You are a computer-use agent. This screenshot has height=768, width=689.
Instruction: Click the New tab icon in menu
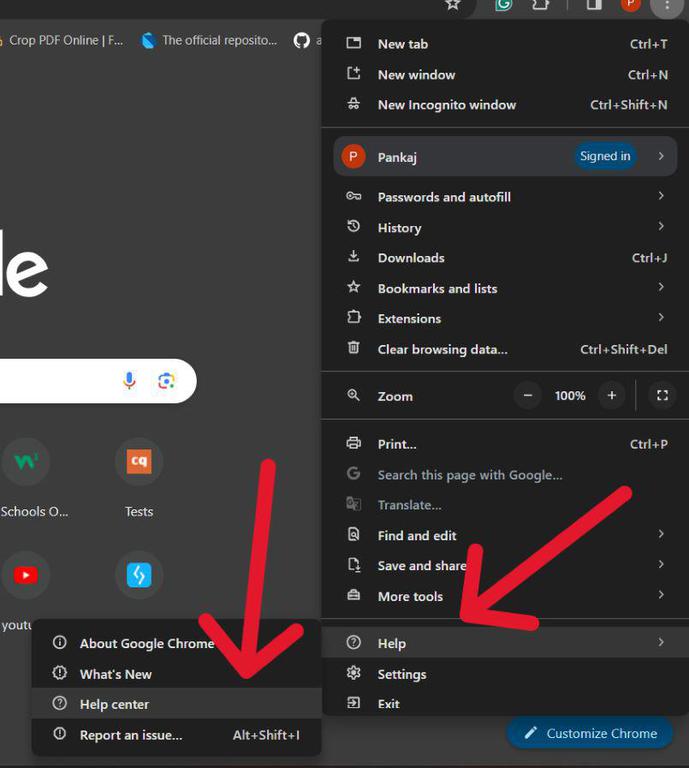354,43
